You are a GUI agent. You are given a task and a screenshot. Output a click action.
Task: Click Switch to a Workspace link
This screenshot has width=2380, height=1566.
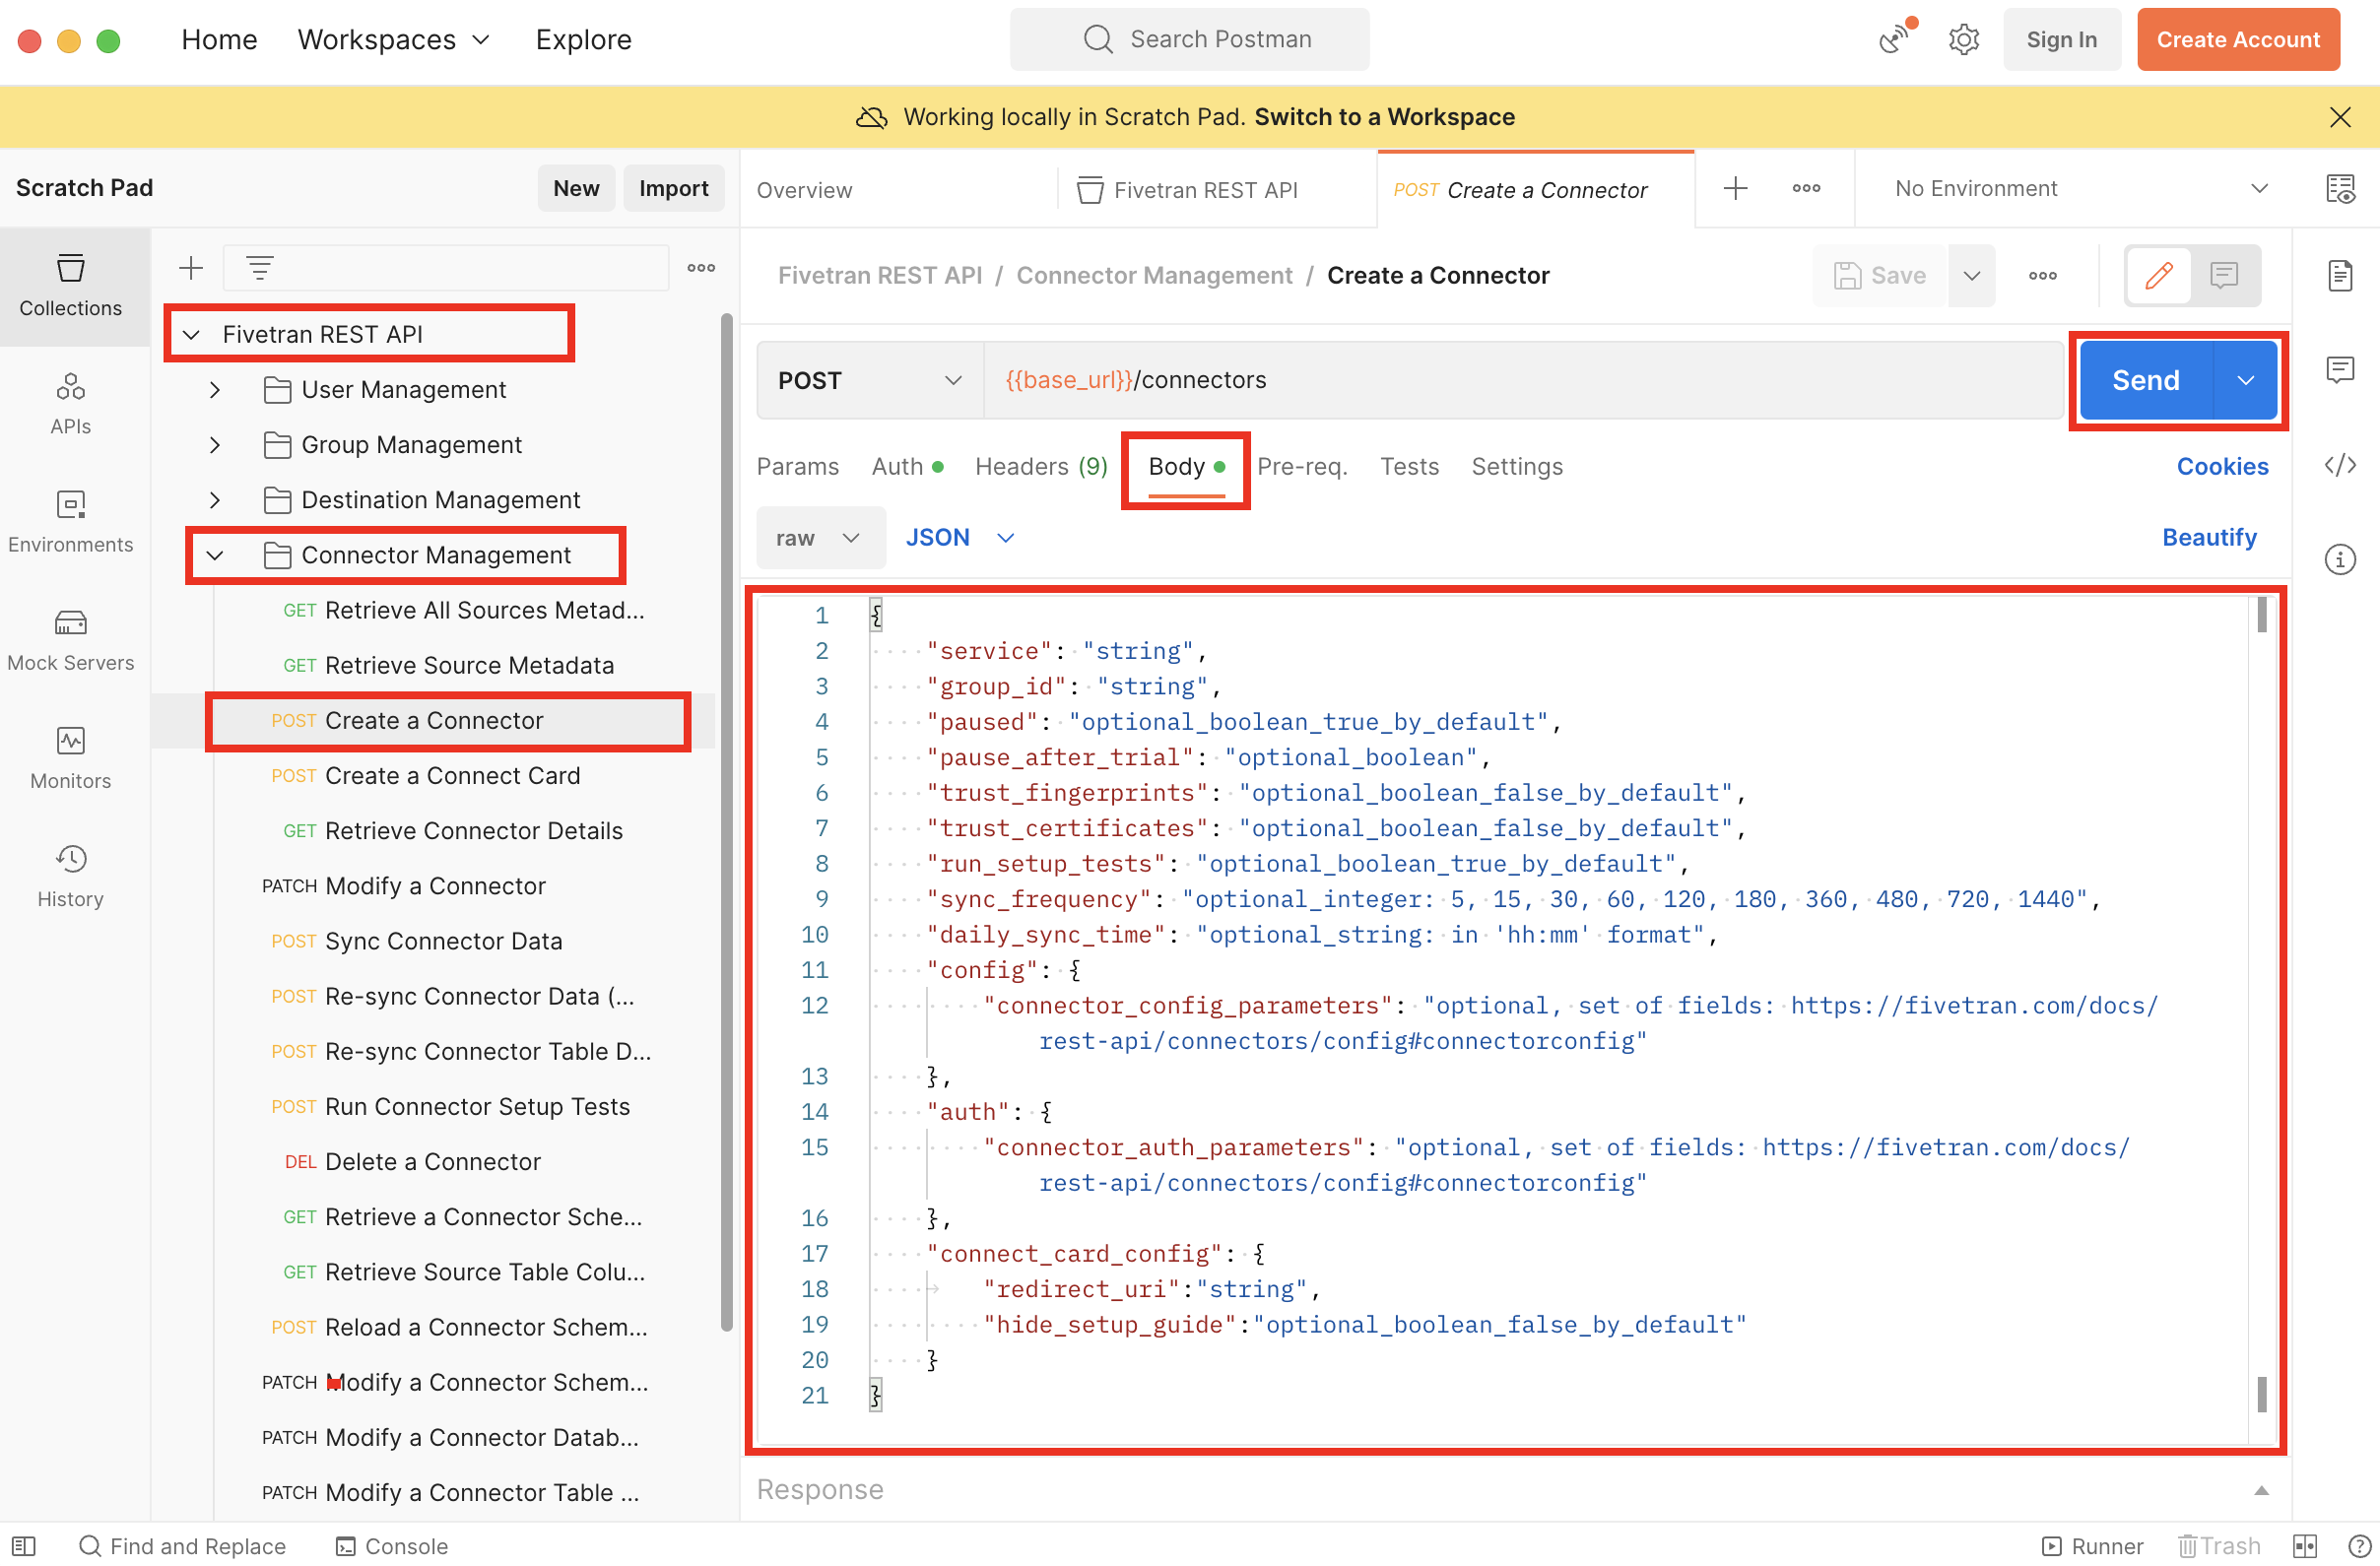tap(1384, 117)
